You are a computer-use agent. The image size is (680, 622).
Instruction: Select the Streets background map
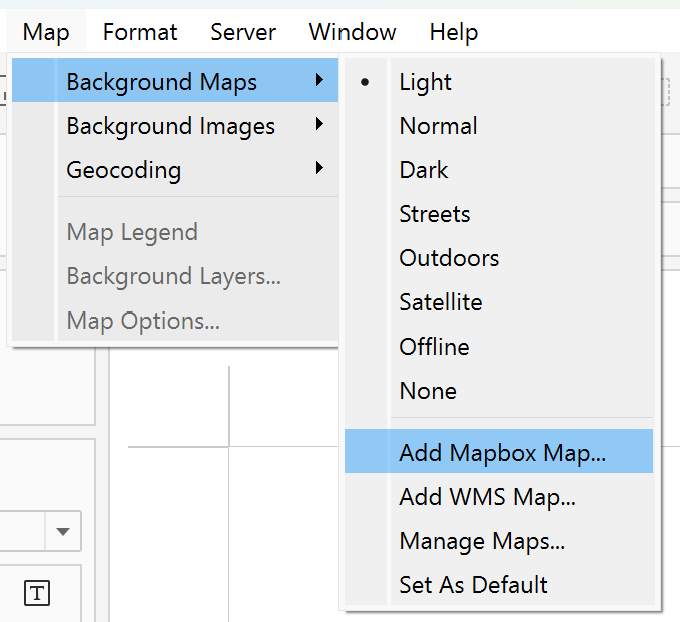tap(499, 214)
